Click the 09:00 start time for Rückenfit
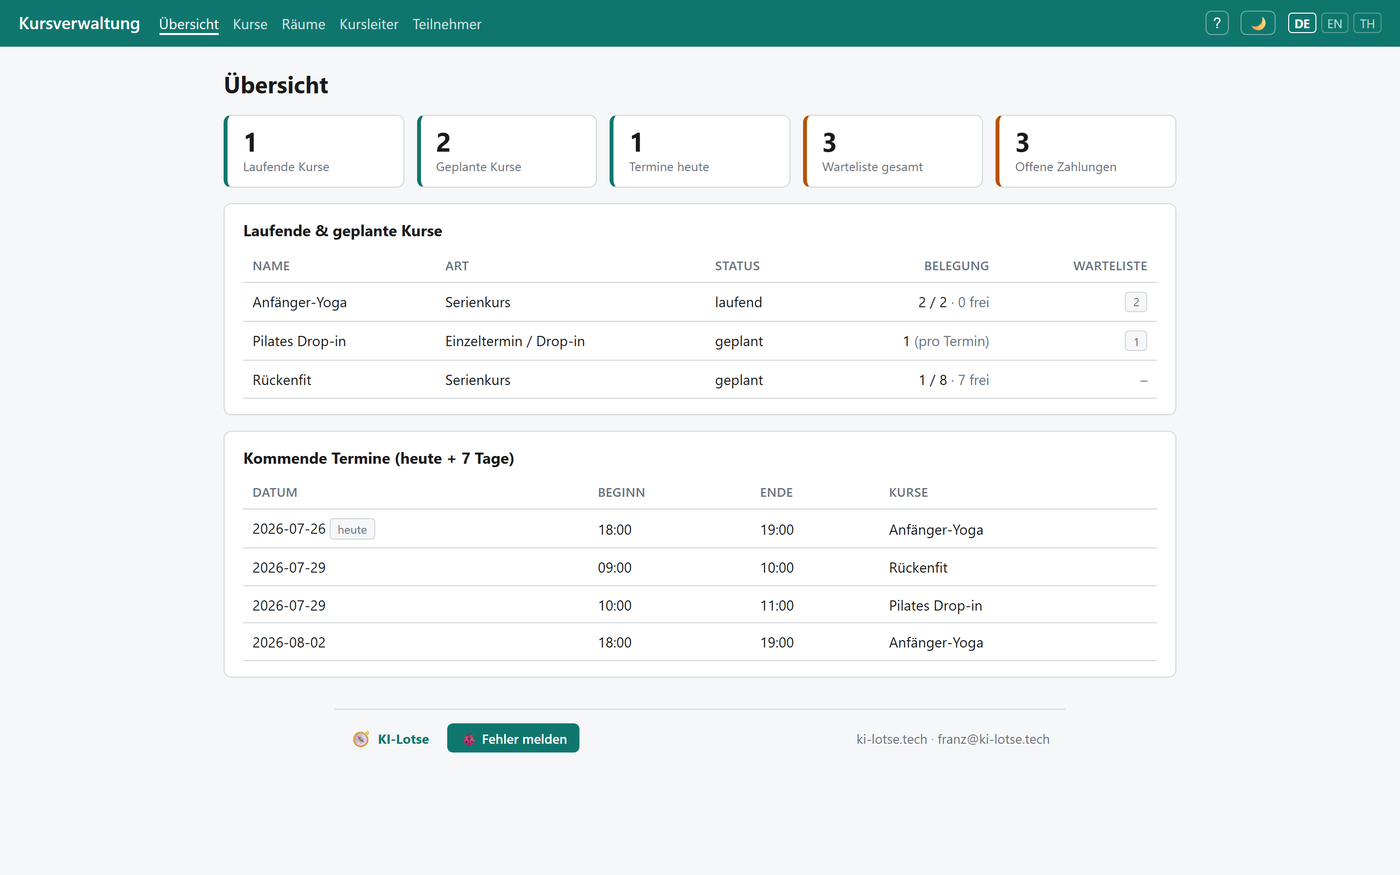Image resolution: width=1400 pixels, height=875 pixels. (x=615, y=567)
